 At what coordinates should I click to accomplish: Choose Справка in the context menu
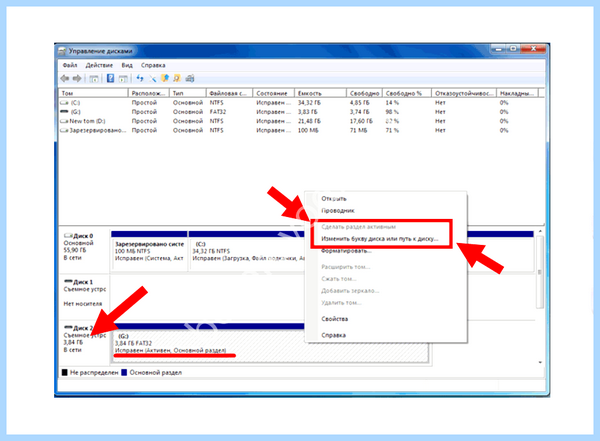[386, 335]
